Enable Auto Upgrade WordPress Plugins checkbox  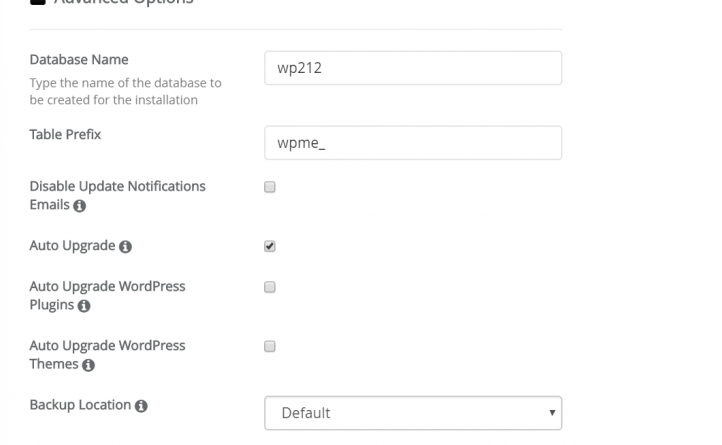pos(270,287)
